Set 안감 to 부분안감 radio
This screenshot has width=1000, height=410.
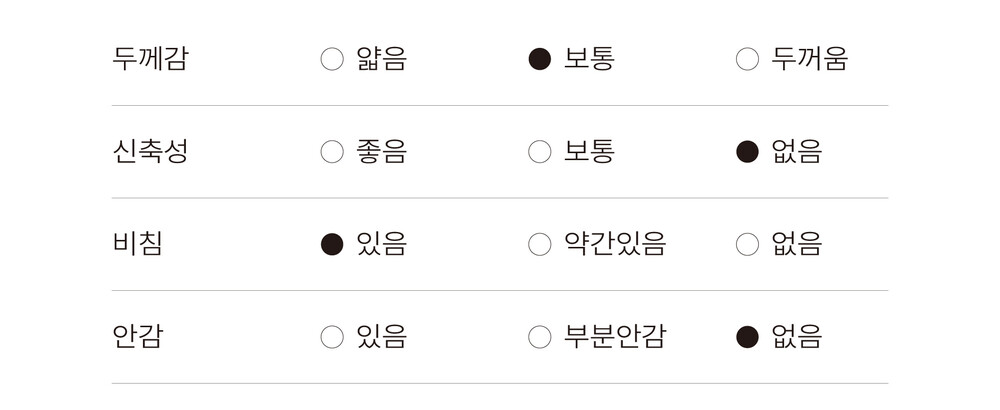point(540,337)
